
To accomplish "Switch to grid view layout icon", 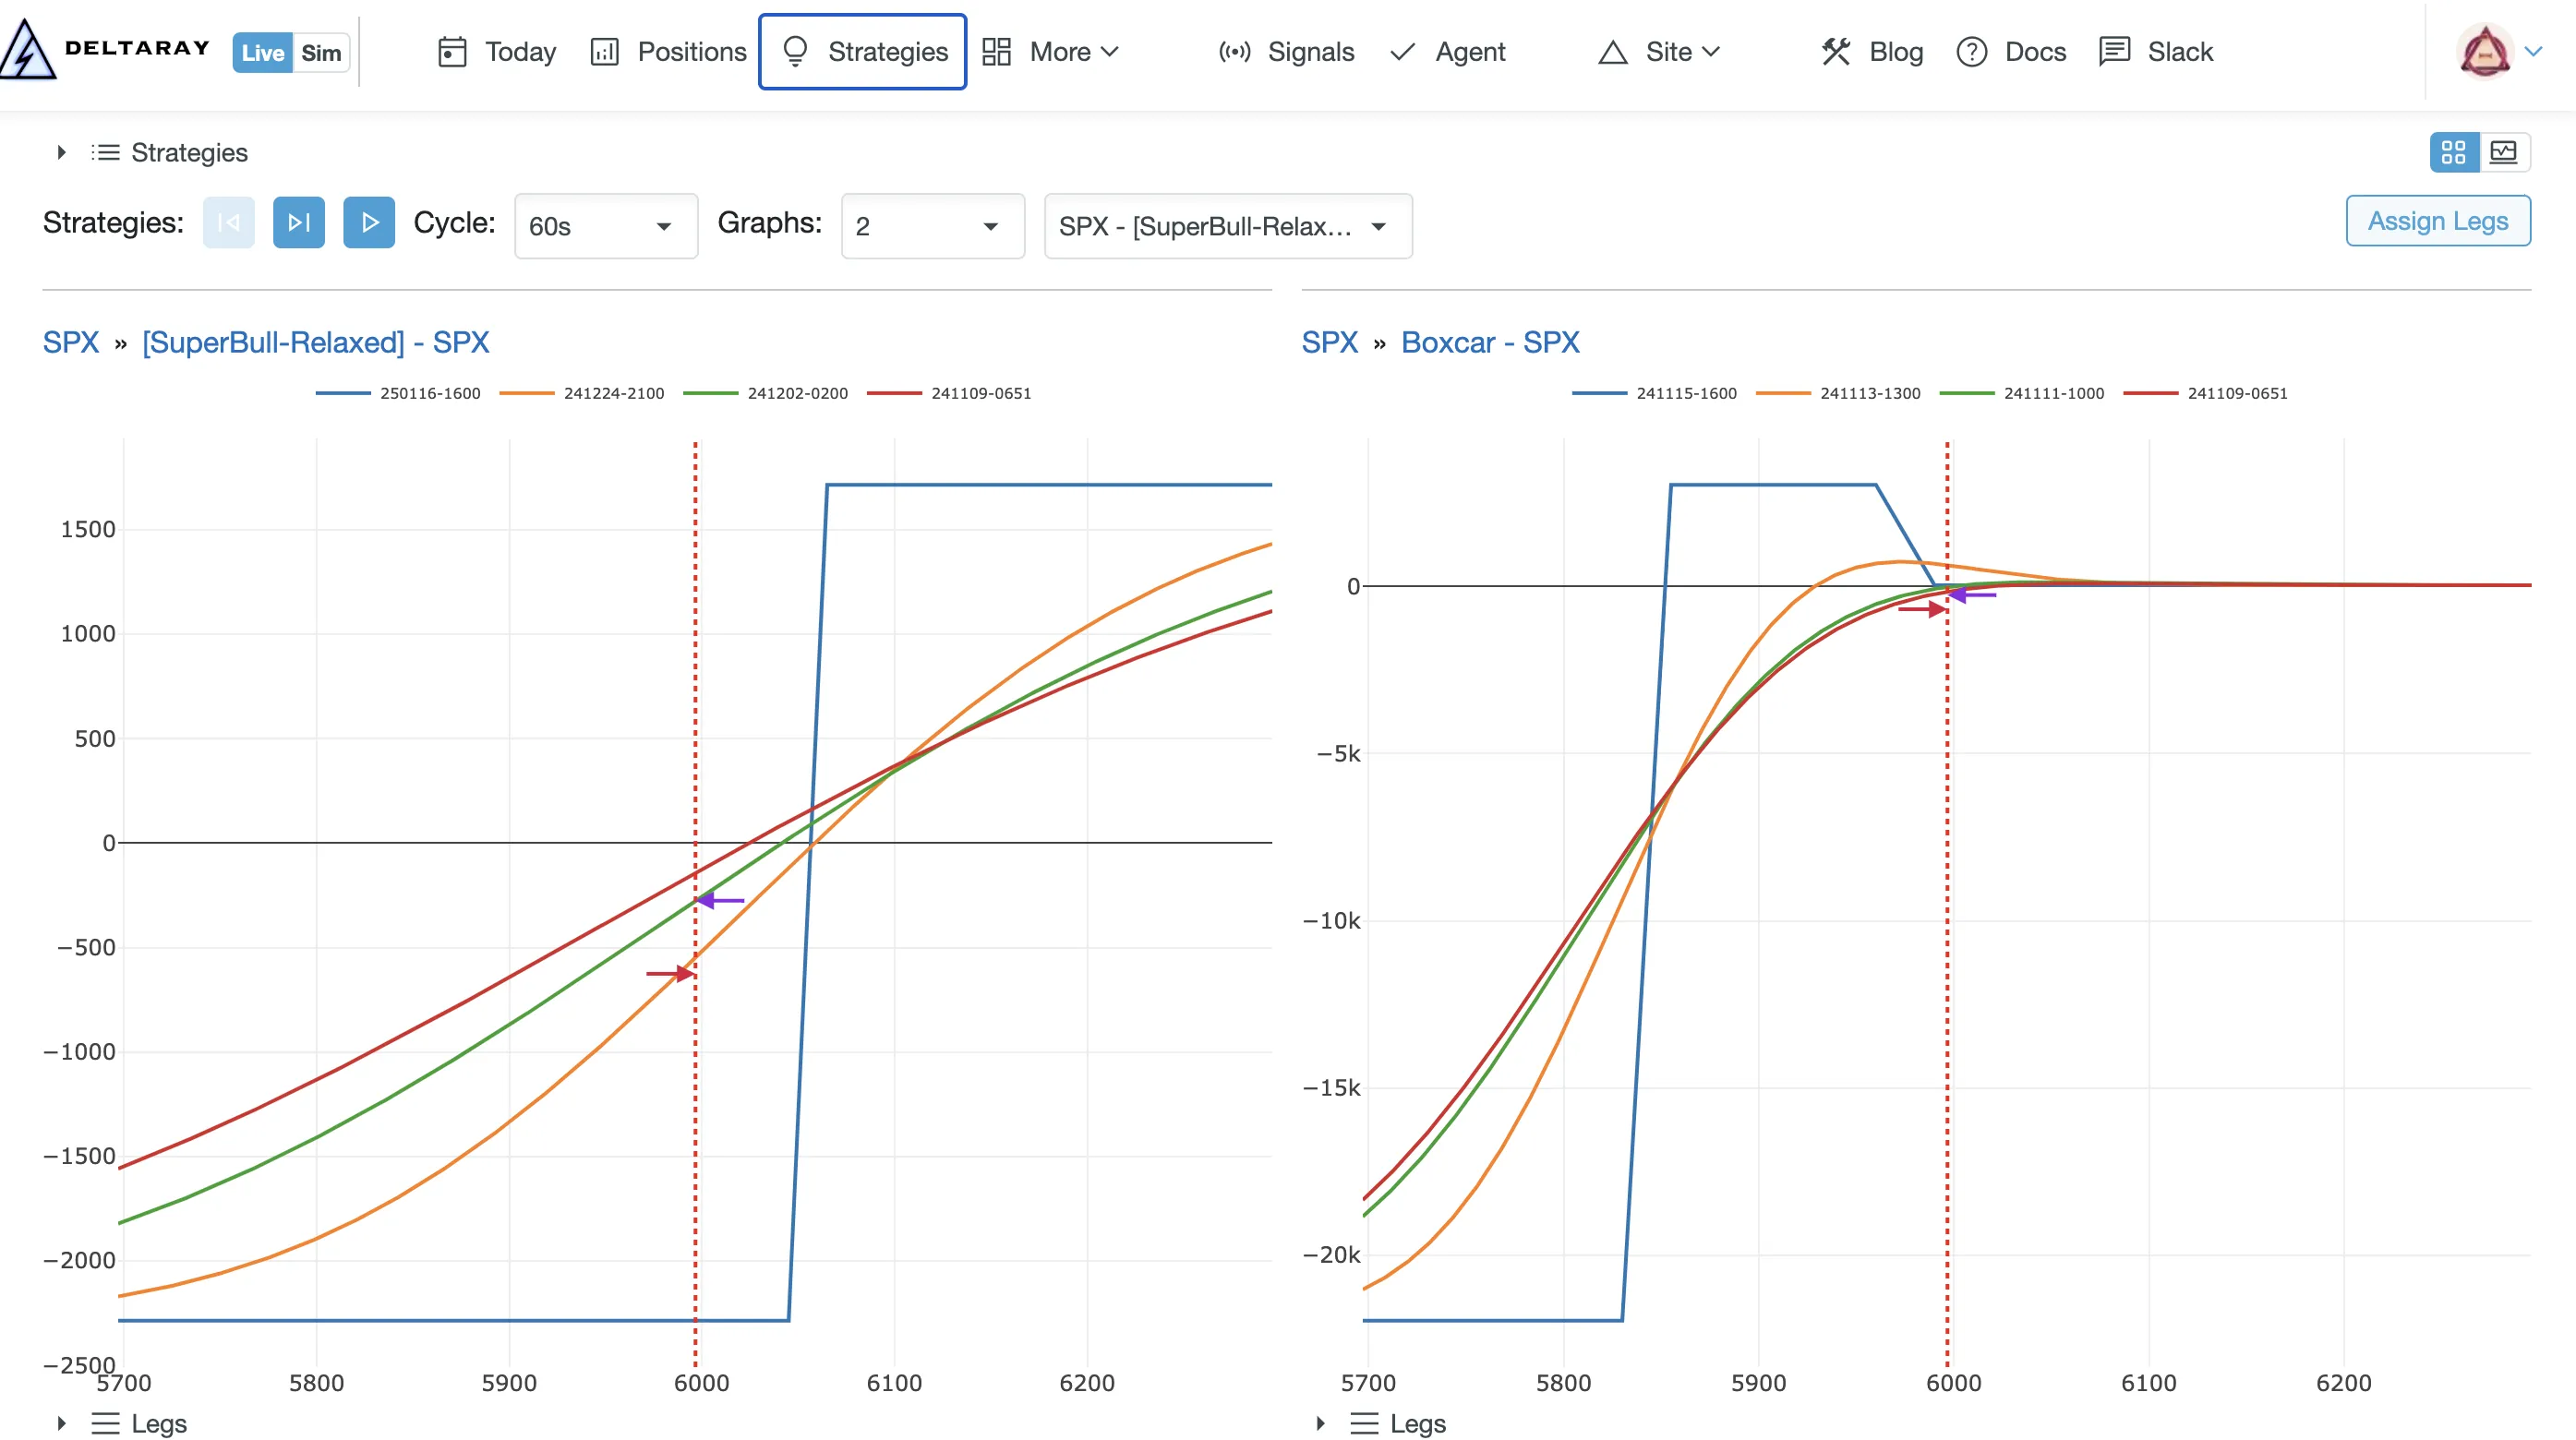I will pyautogui.click(x=2453, y=152).
